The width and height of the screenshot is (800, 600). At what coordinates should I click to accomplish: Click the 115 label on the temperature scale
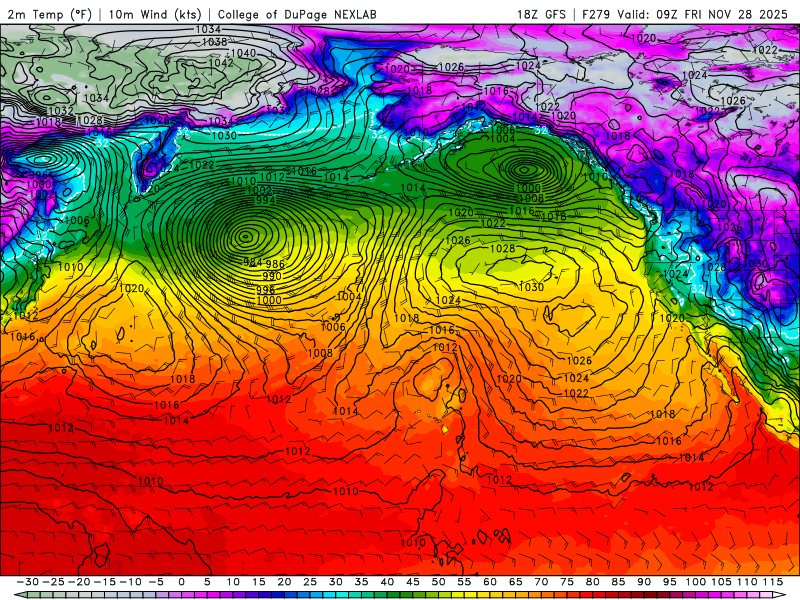click(773, 582)
